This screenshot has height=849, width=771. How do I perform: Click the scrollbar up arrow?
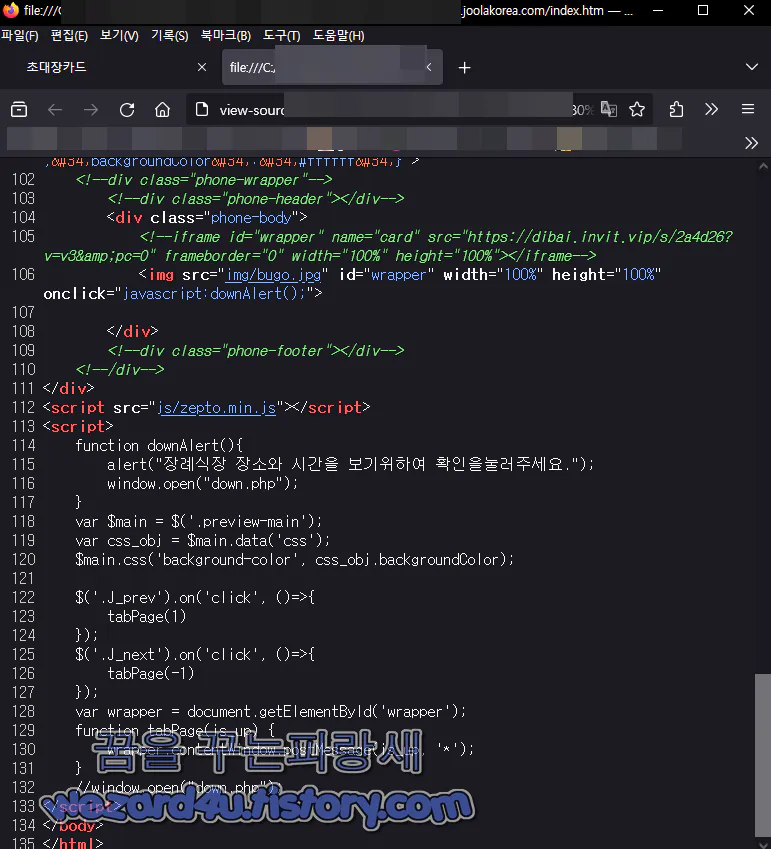tap(763, 166)
